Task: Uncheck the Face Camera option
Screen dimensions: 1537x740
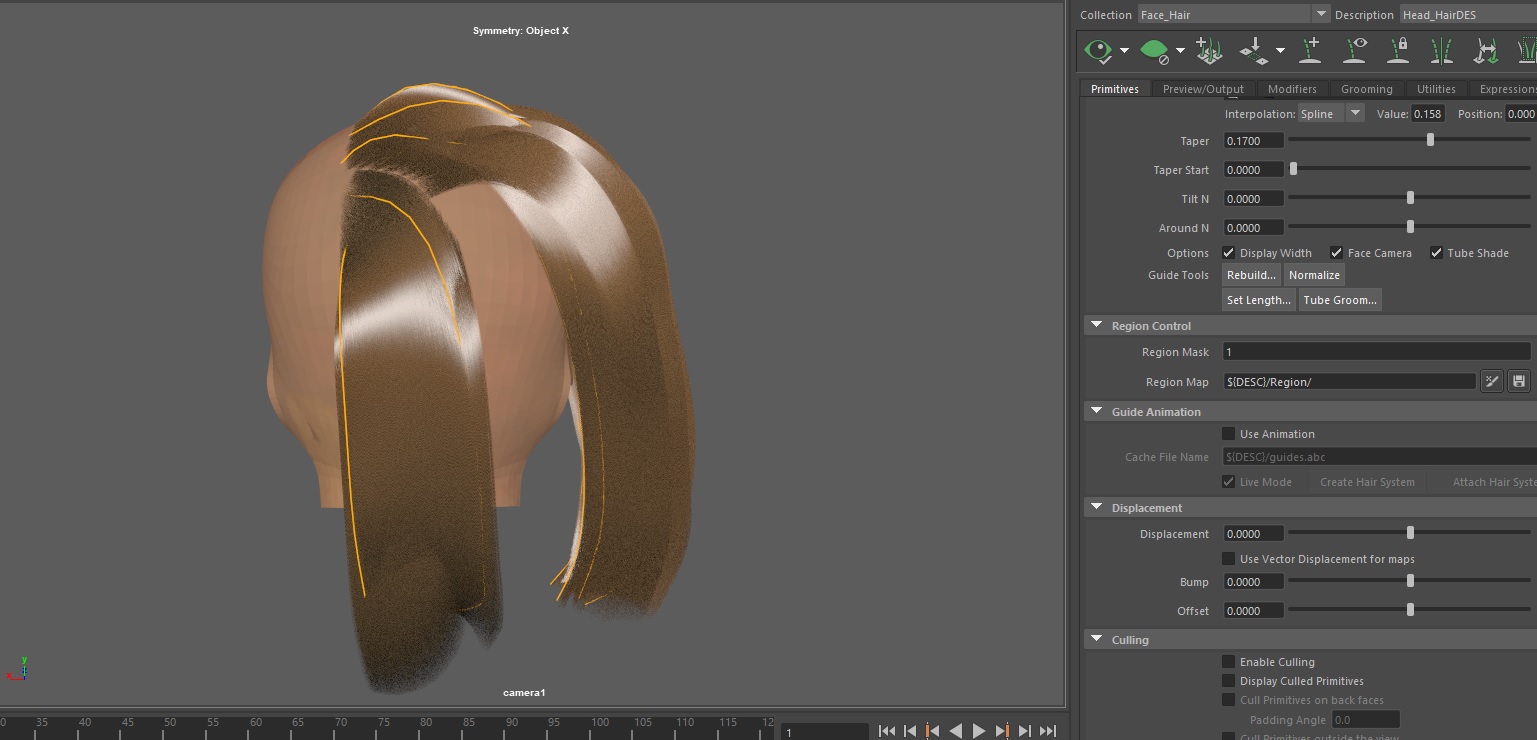Action: pyautogui.click(x=1337, y=252)
